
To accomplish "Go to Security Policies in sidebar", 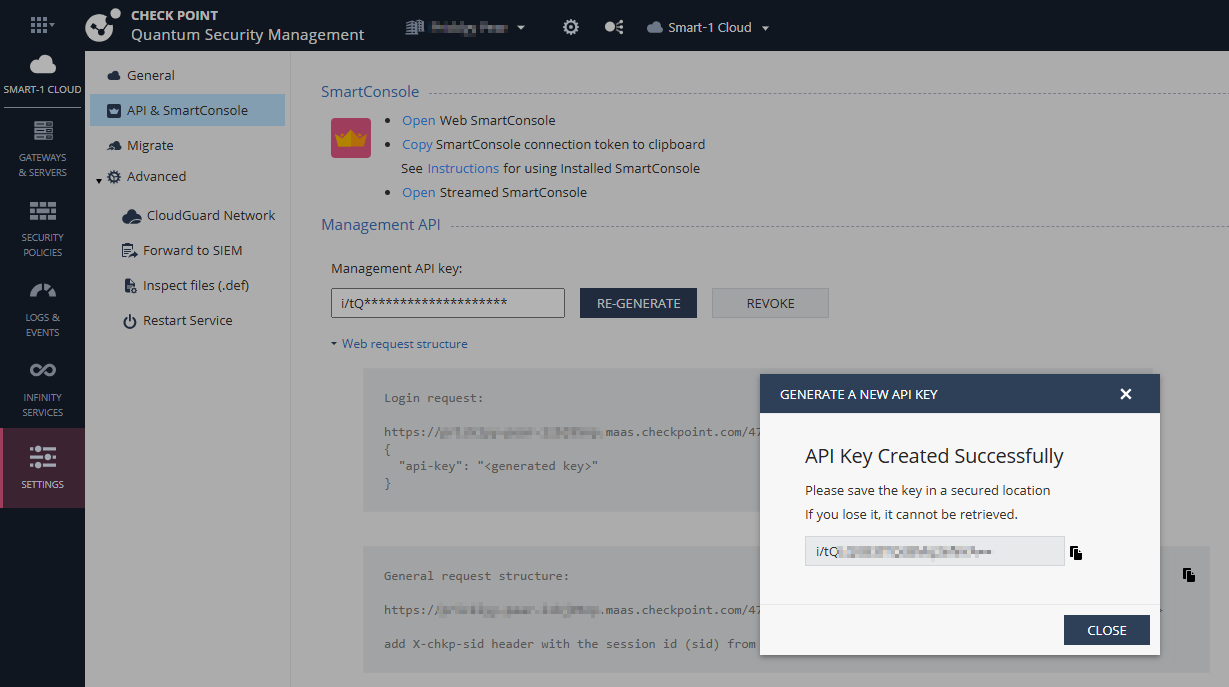I will tap(42, 229).
